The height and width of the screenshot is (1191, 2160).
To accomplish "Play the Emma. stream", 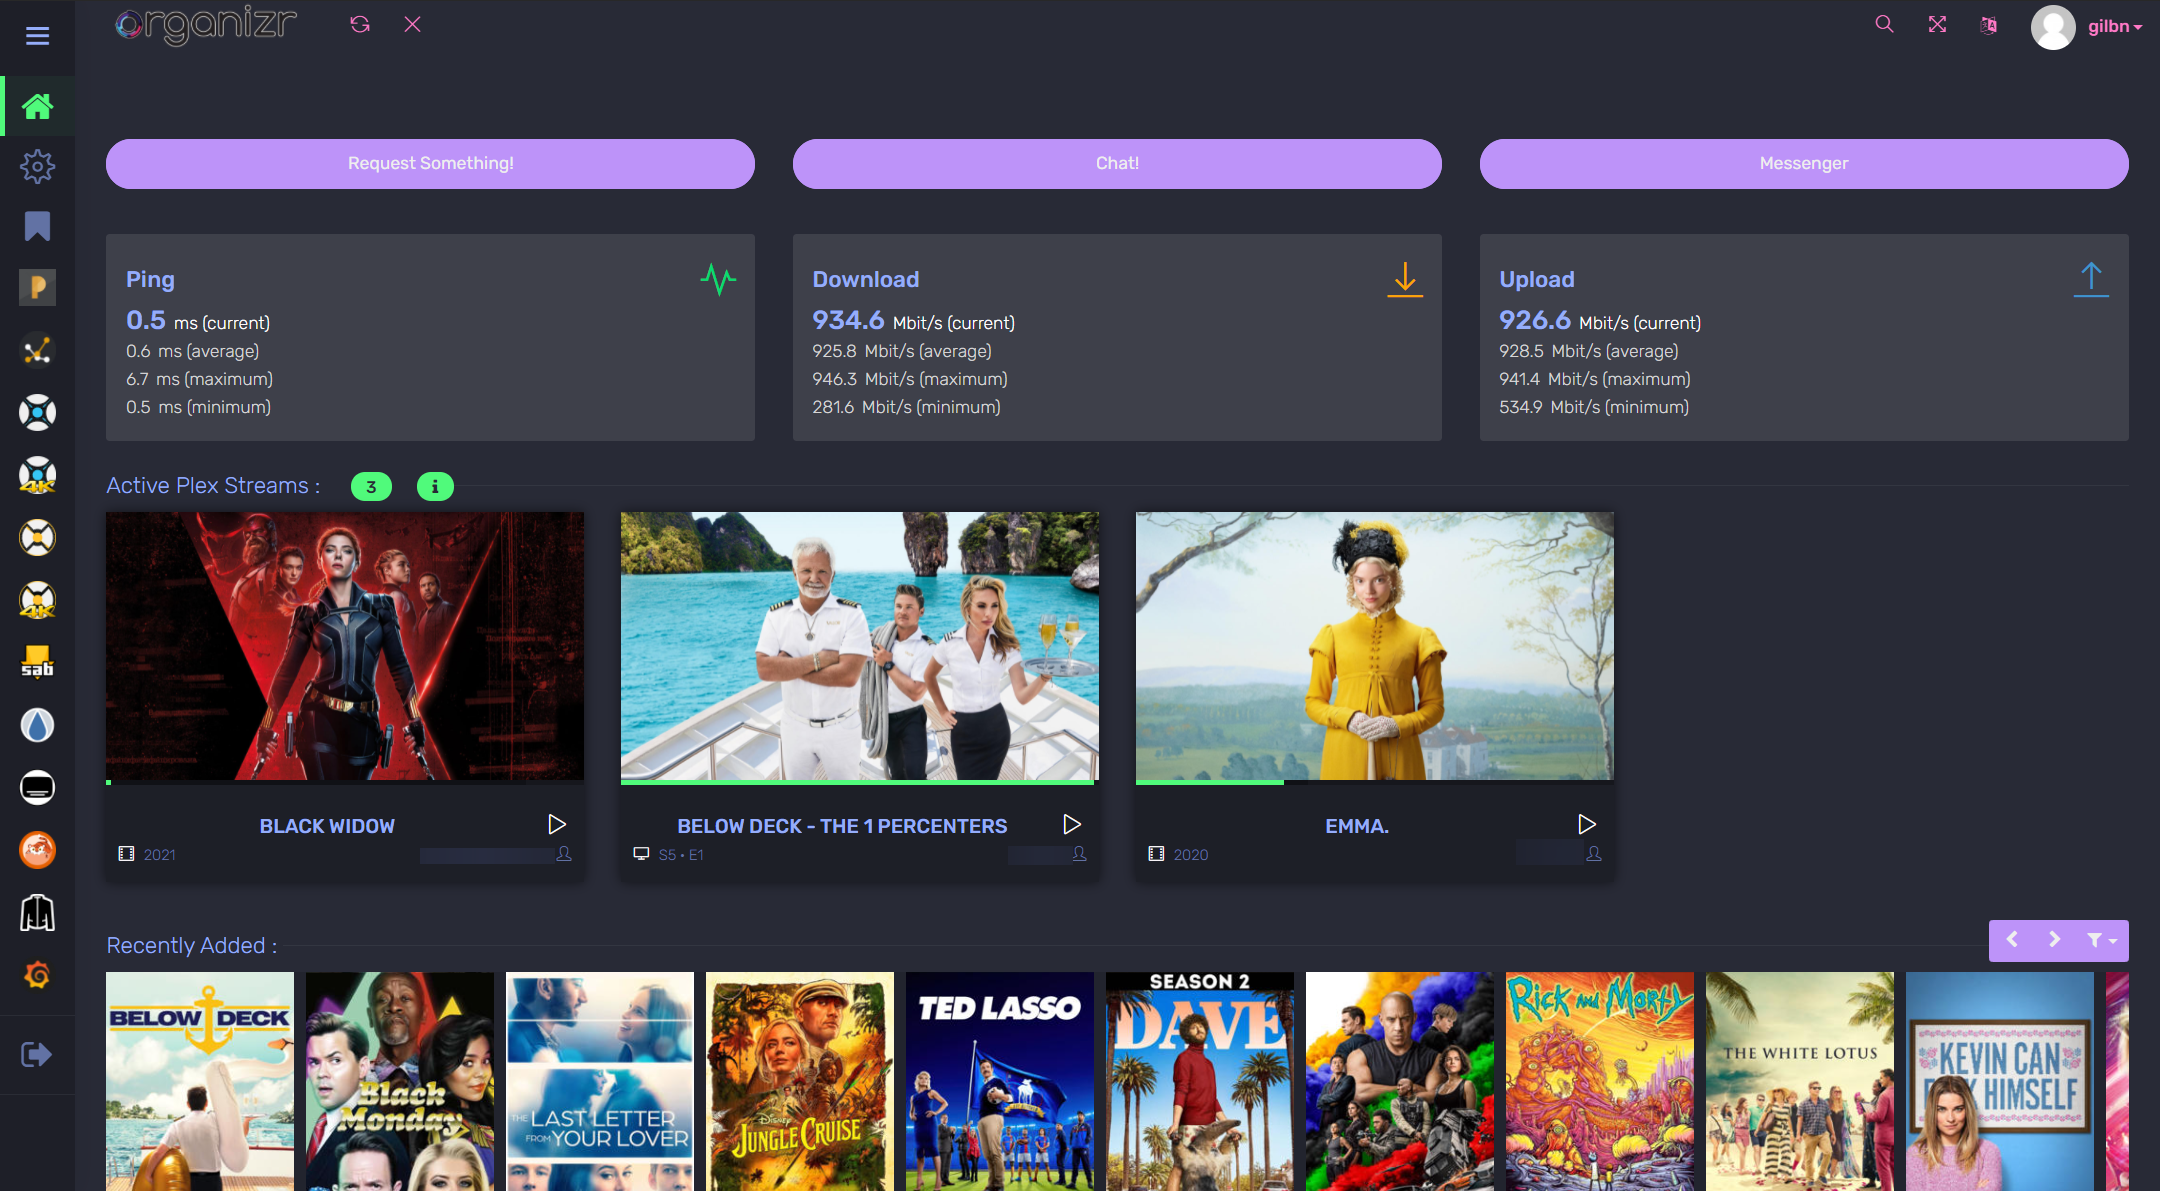I will pos(1587,824).
